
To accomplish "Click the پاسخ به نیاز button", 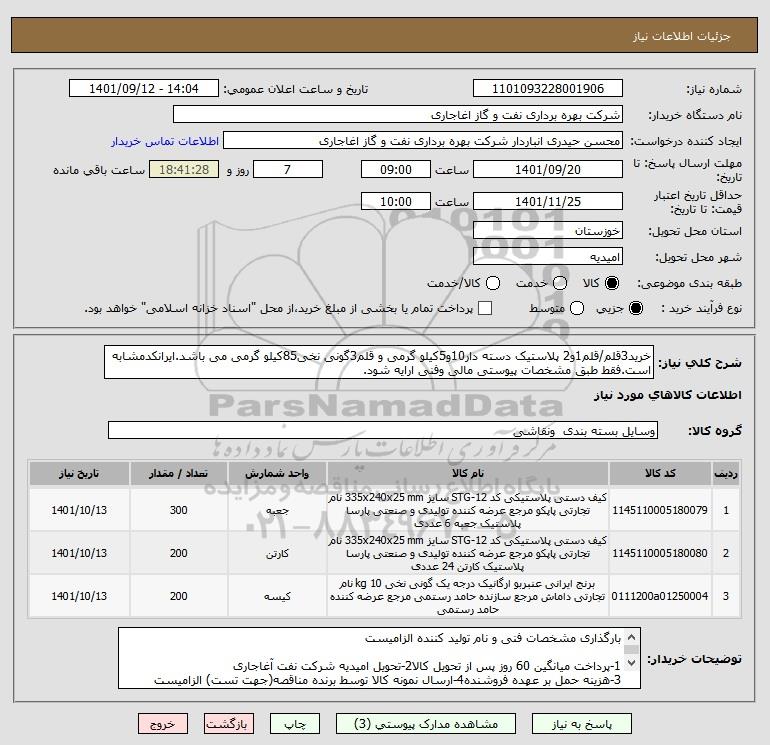I will pos(582,724).
